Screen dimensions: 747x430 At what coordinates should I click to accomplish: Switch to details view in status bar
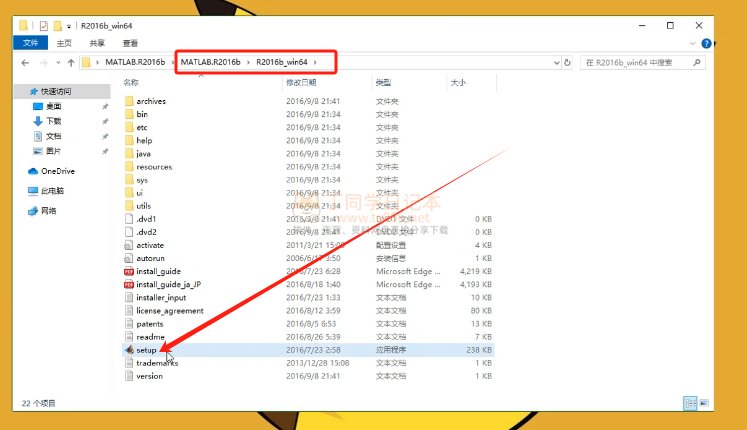click(x=689, y=403)
